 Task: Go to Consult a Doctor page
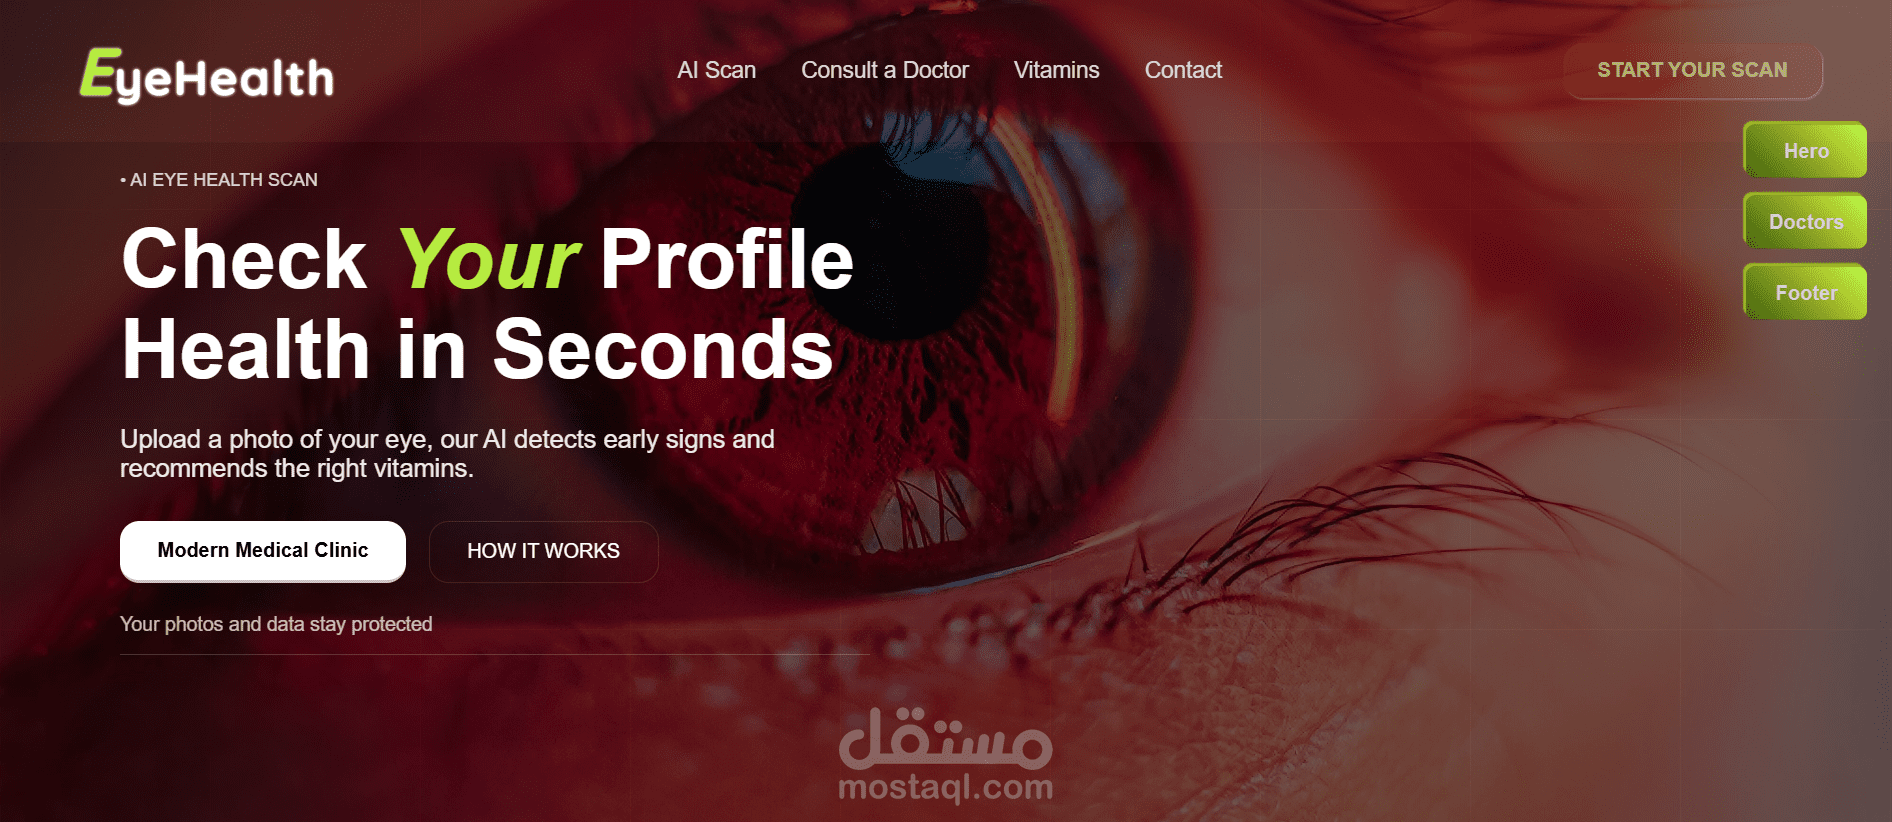pyautogui.click(x=884, y=70)
